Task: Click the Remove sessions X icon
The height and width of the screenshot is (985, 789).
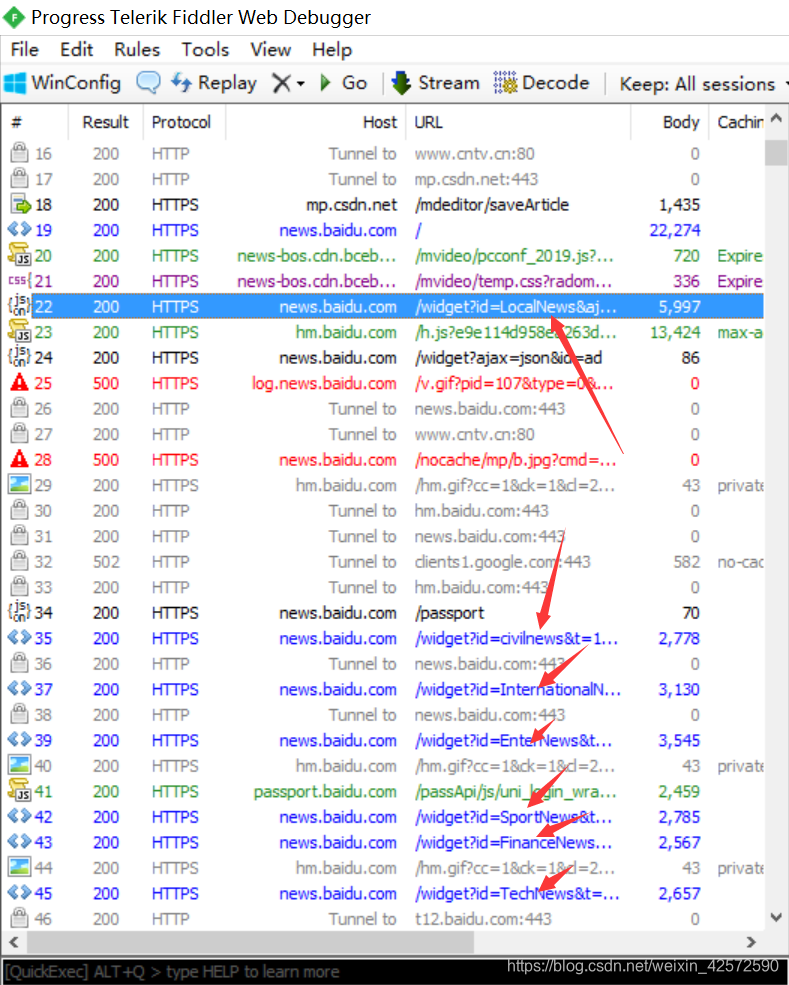Action: click(282, 83)
